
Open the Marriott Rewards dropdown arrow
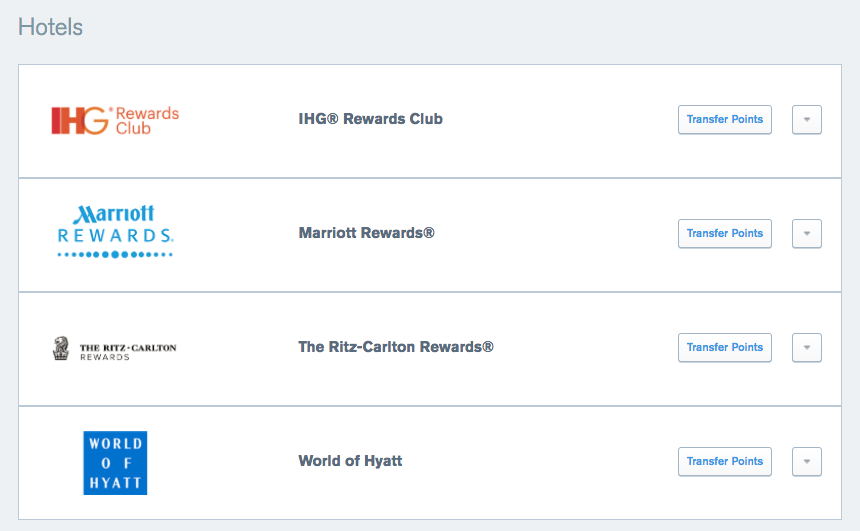click(807, 234)
